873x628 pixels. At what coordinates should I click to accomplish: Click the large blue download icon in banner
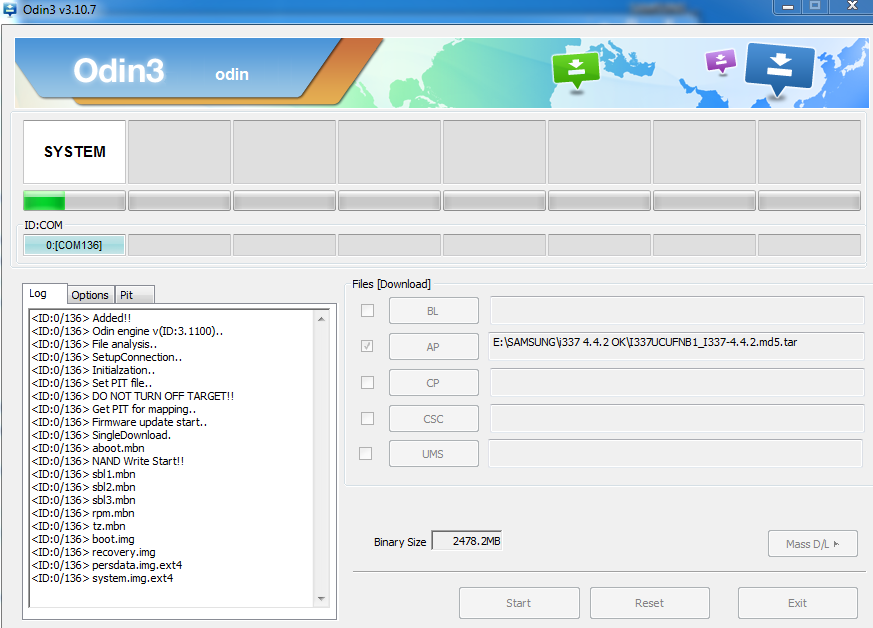click(779, 68)
